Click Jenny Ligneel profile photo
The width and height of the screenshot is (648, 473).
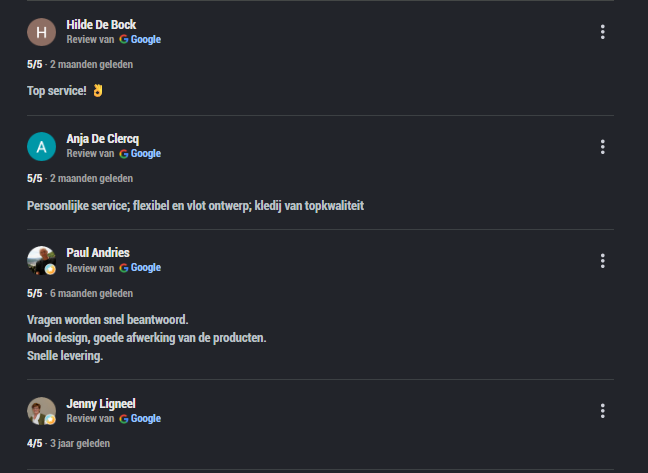[41, 411]
